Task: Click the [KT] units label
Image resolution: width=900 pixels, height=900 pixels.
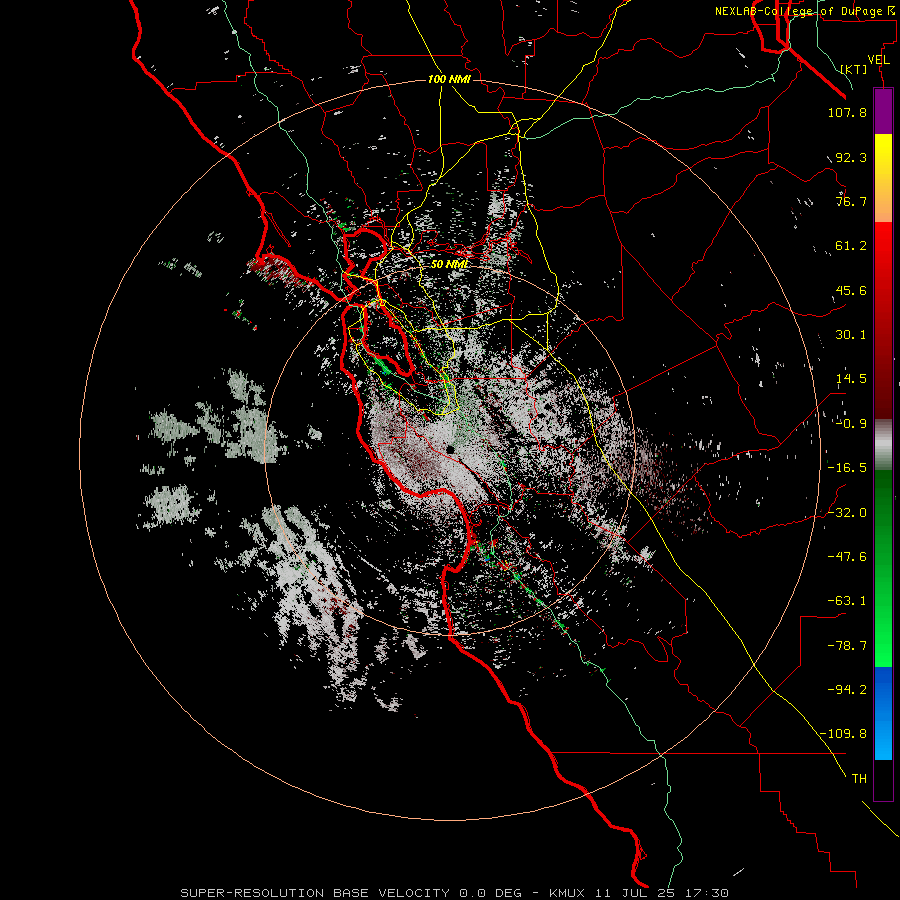Action: coord(854,69)
